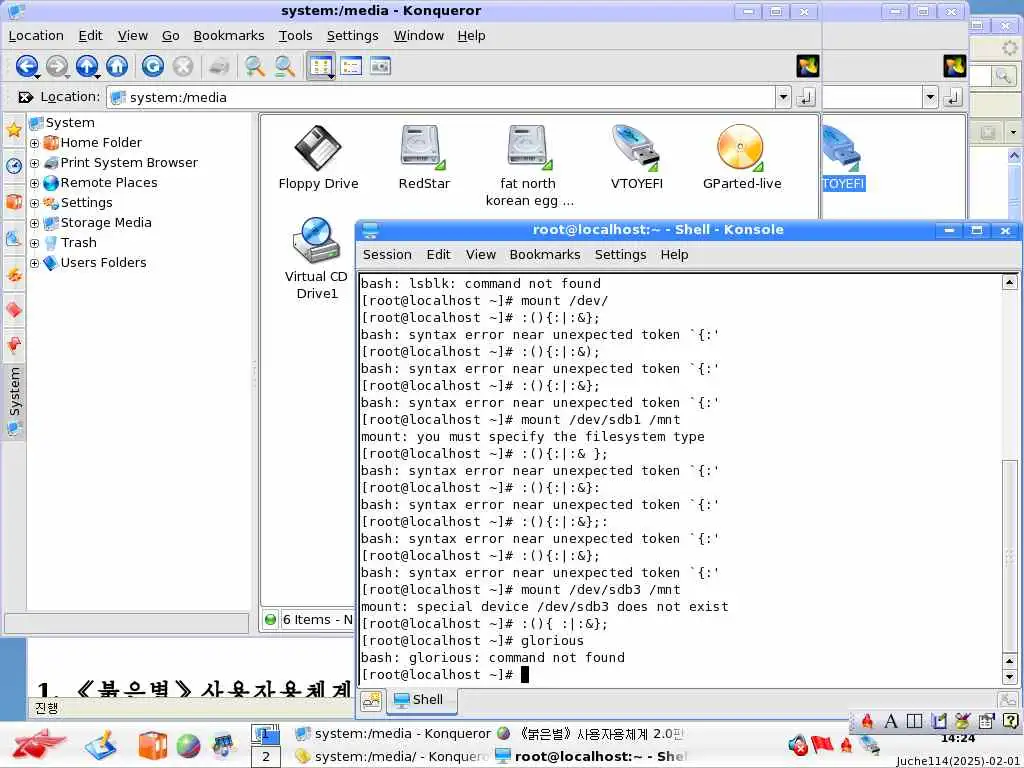Click the red flag tray icon
This screenshot has height=768, width=1024.
coord(822,744)
